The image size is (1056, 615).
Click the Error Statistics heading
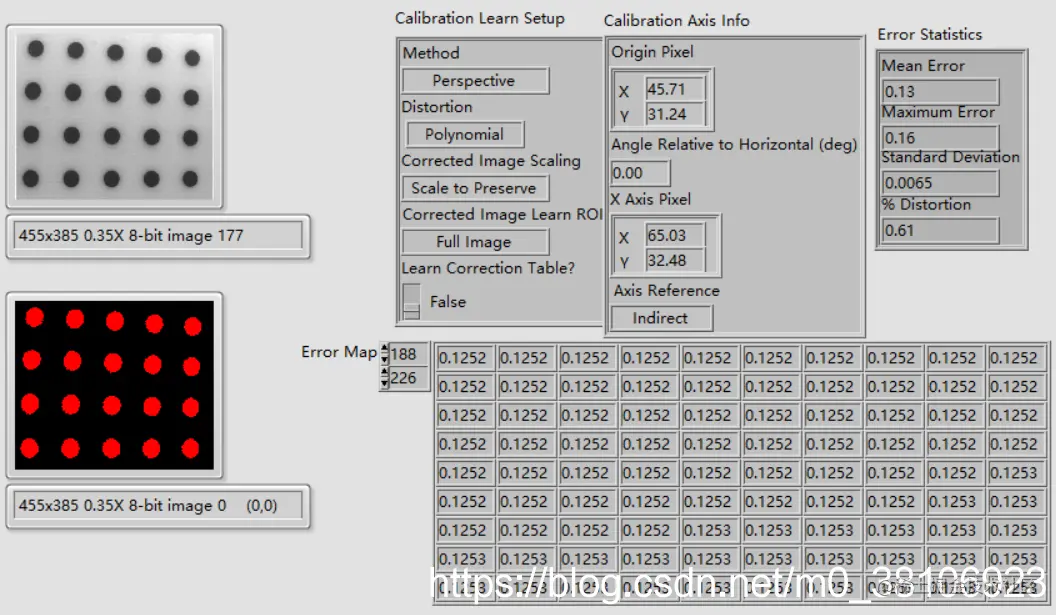(929, 34)
